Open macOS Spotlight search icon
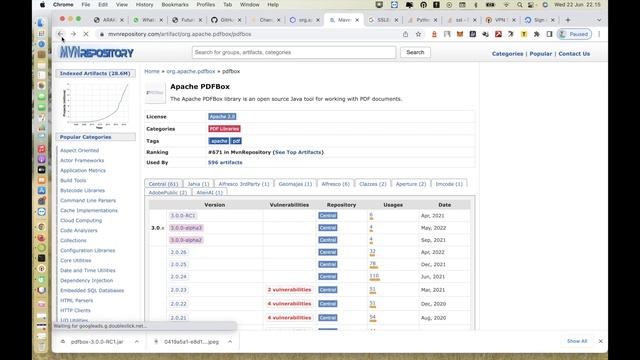640x360 pixels. tap(520, 4)
